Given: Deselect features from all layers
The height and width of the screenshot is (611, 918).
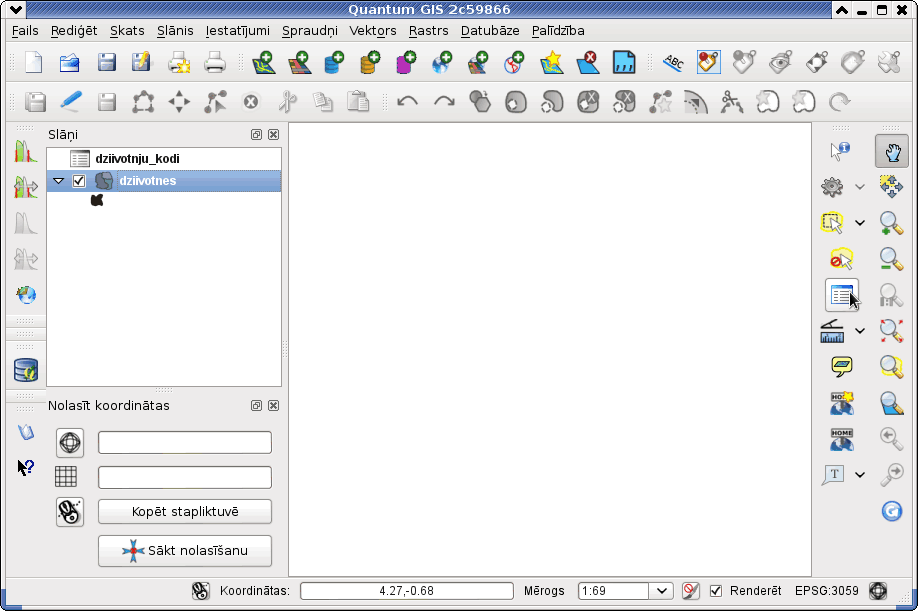Looking at the screenshot, I should tap(842, 259).
